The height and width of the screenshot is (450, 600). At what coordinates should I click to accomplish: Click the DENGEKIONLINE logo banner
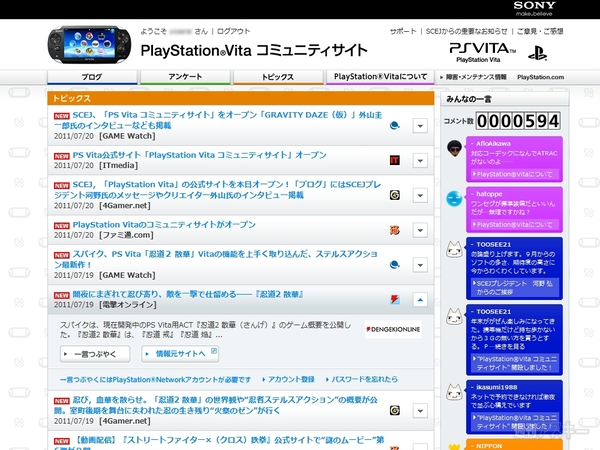coord(393,329)
